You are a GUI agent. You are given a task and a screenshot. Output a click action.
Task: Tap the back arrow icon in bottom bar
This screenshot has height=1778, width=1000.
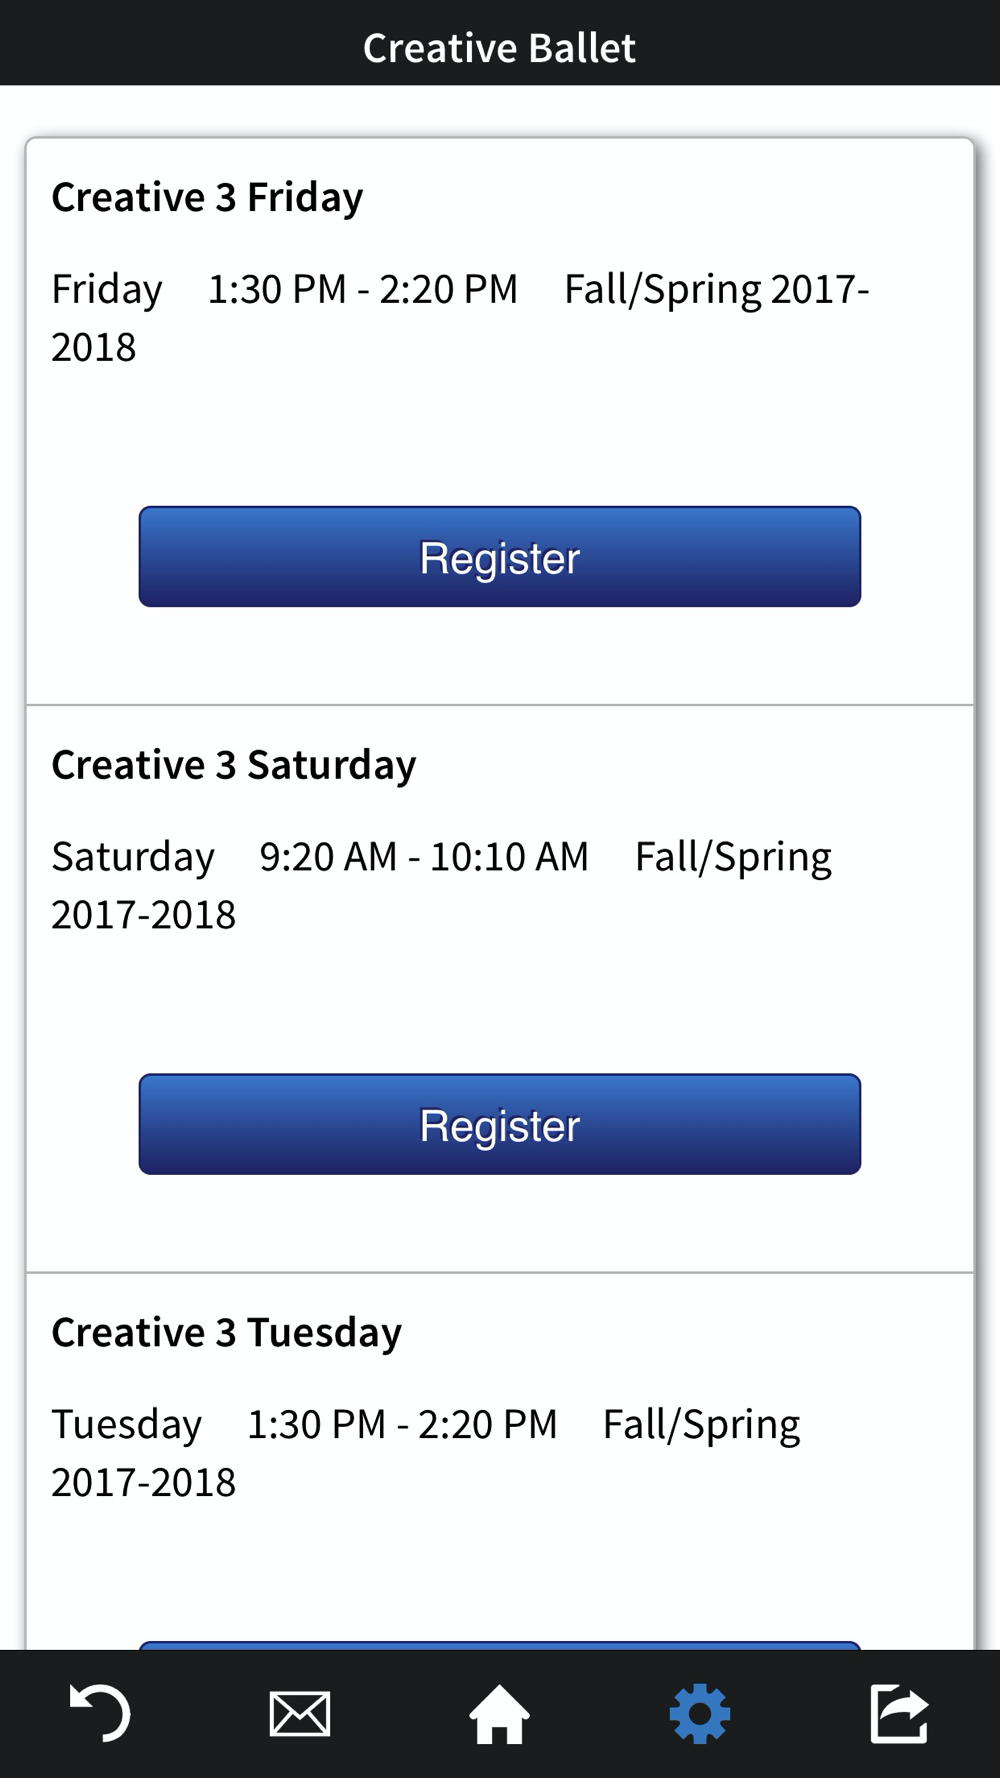tap(99, 1714)
